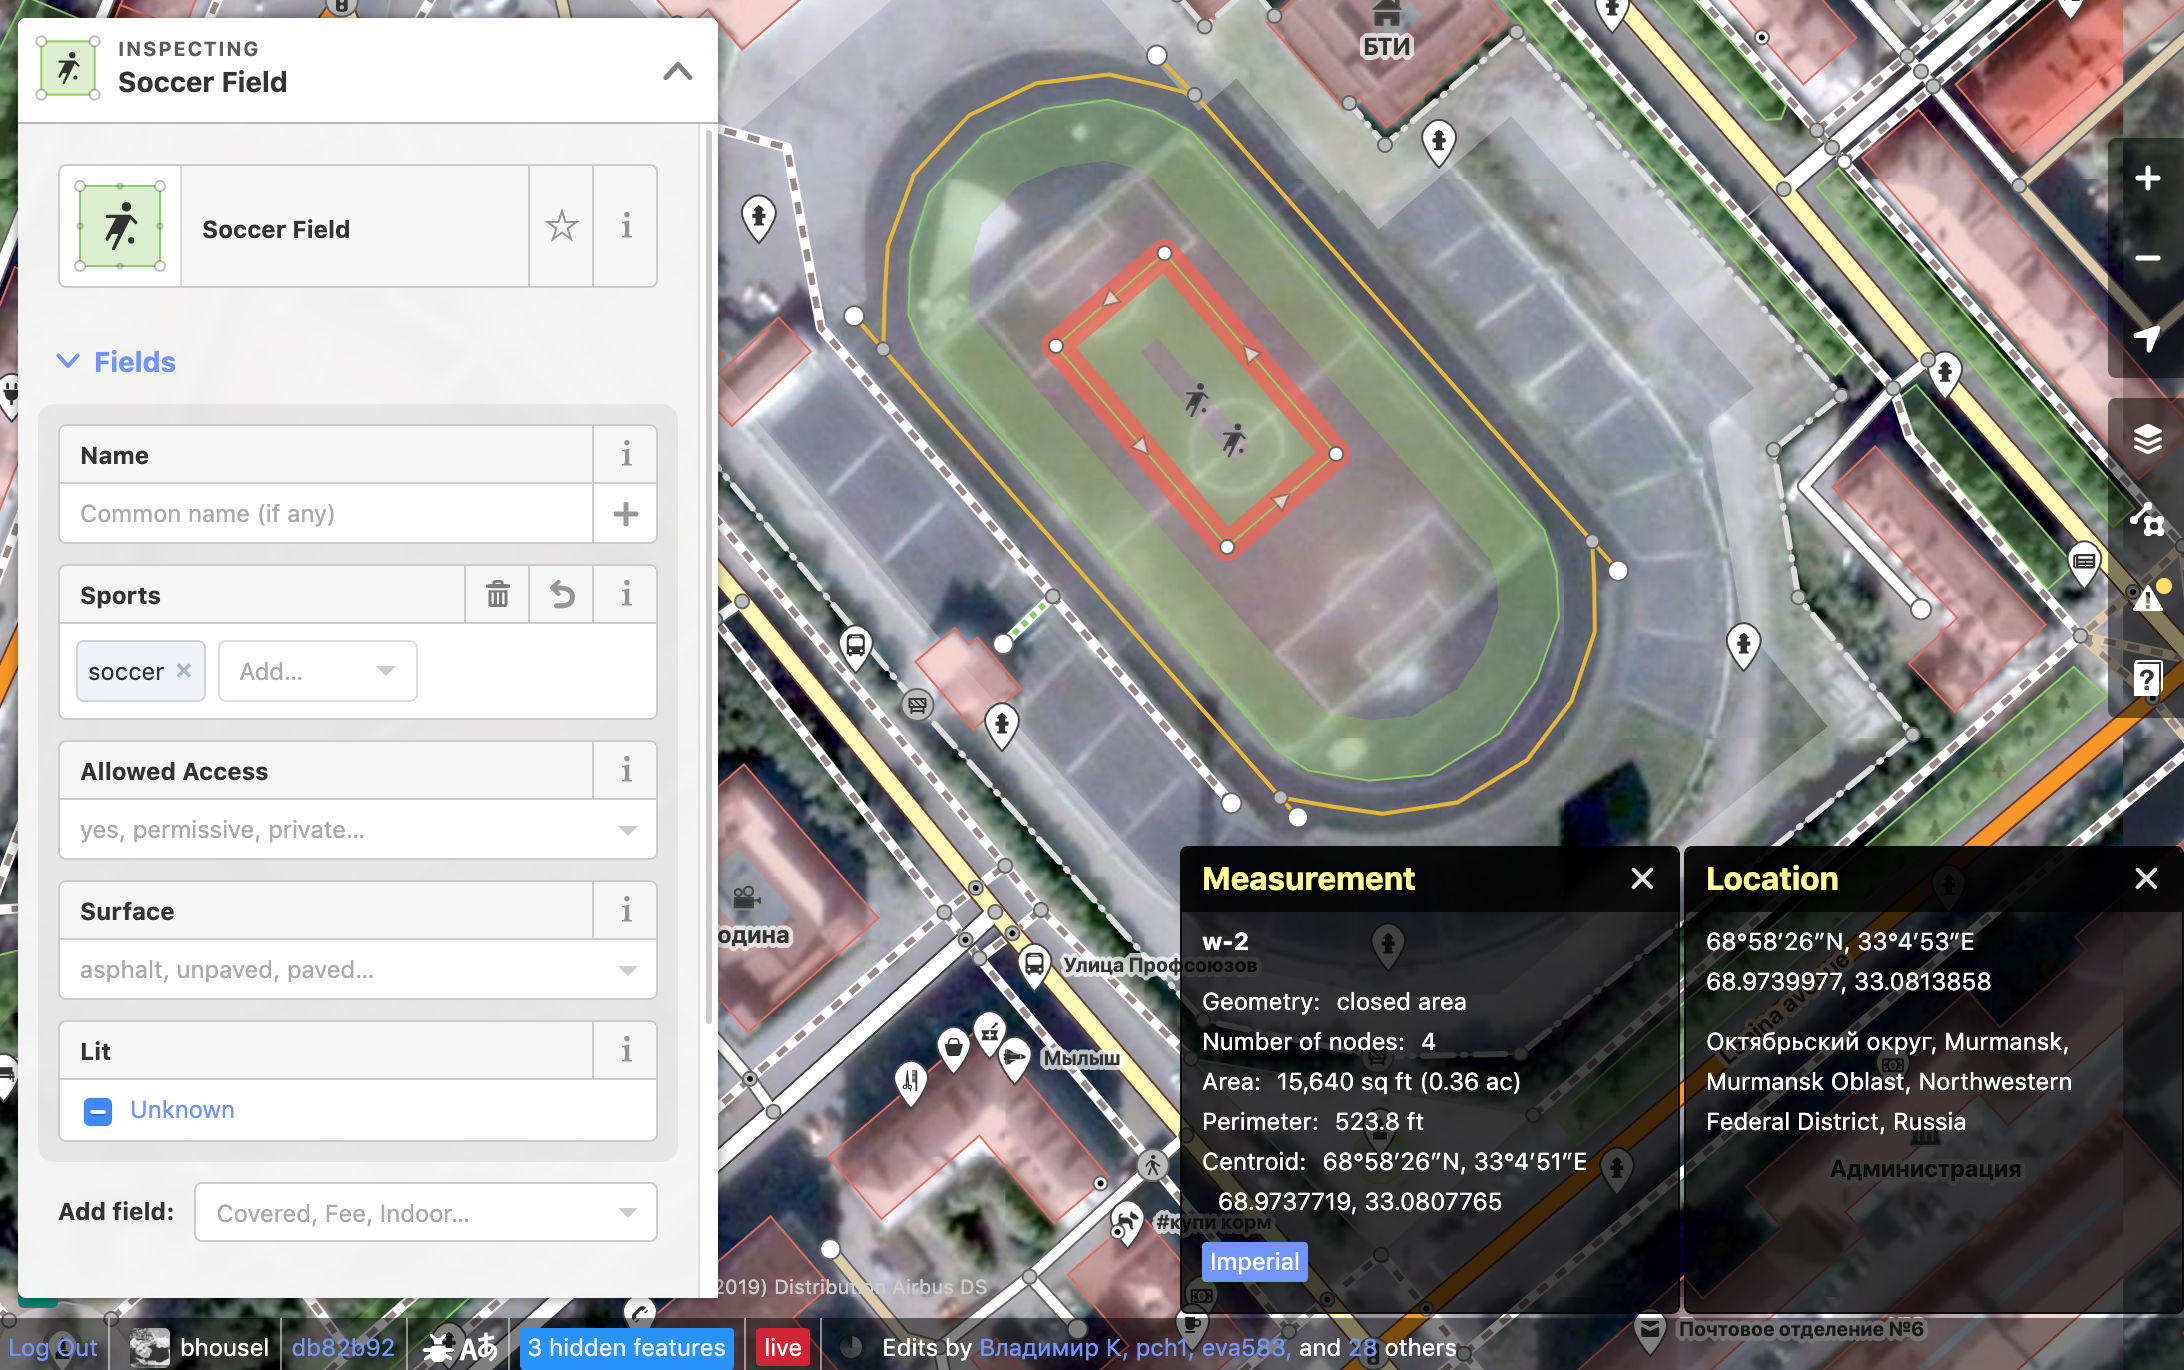Image resolution: width=2184 pixels, height=1370 pixels.
Task: Click the Name text input field
Action: (x=326, y=514)
